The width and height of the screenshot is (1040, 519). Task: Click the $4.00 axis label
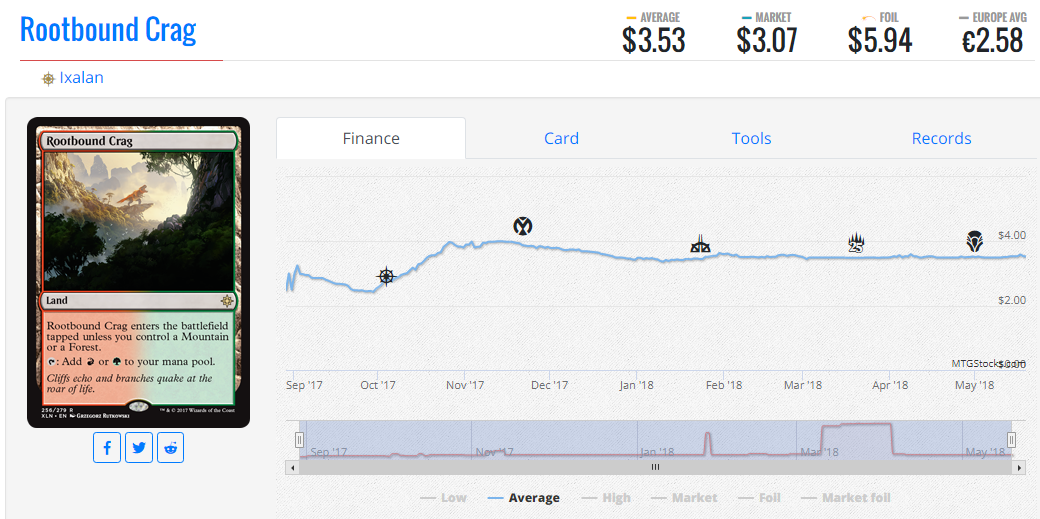pyautogui.click(x=1011, y=236)
